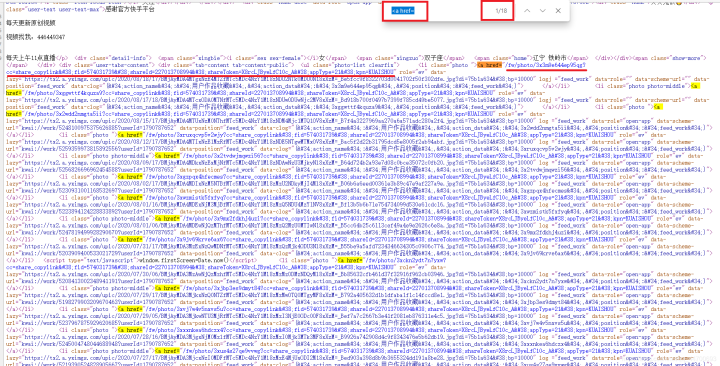Click the 1/18 match counter
The height and width of the screenshot is (366, 720).
coord(501,11)
